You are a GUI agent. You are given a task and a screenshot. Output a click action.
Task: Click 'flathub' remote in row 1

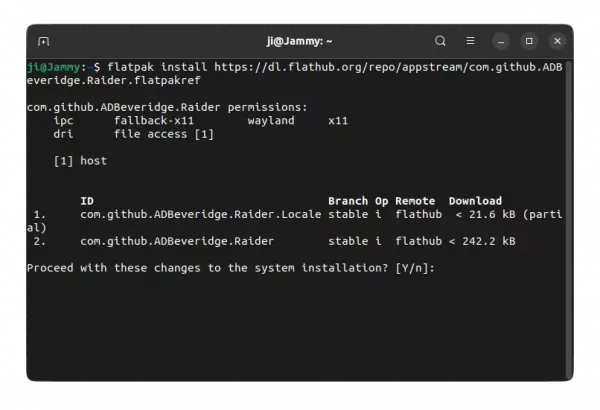point(419,214)
